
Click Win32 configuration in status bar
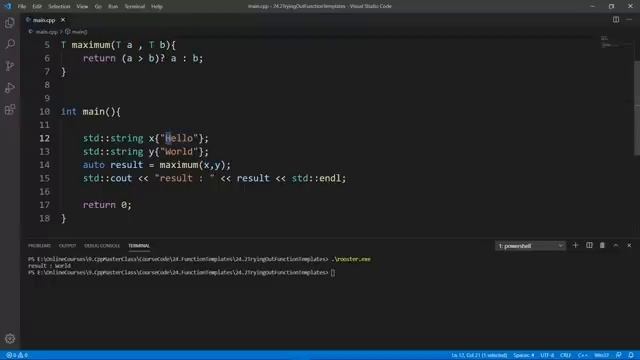(x=601, y=355)
